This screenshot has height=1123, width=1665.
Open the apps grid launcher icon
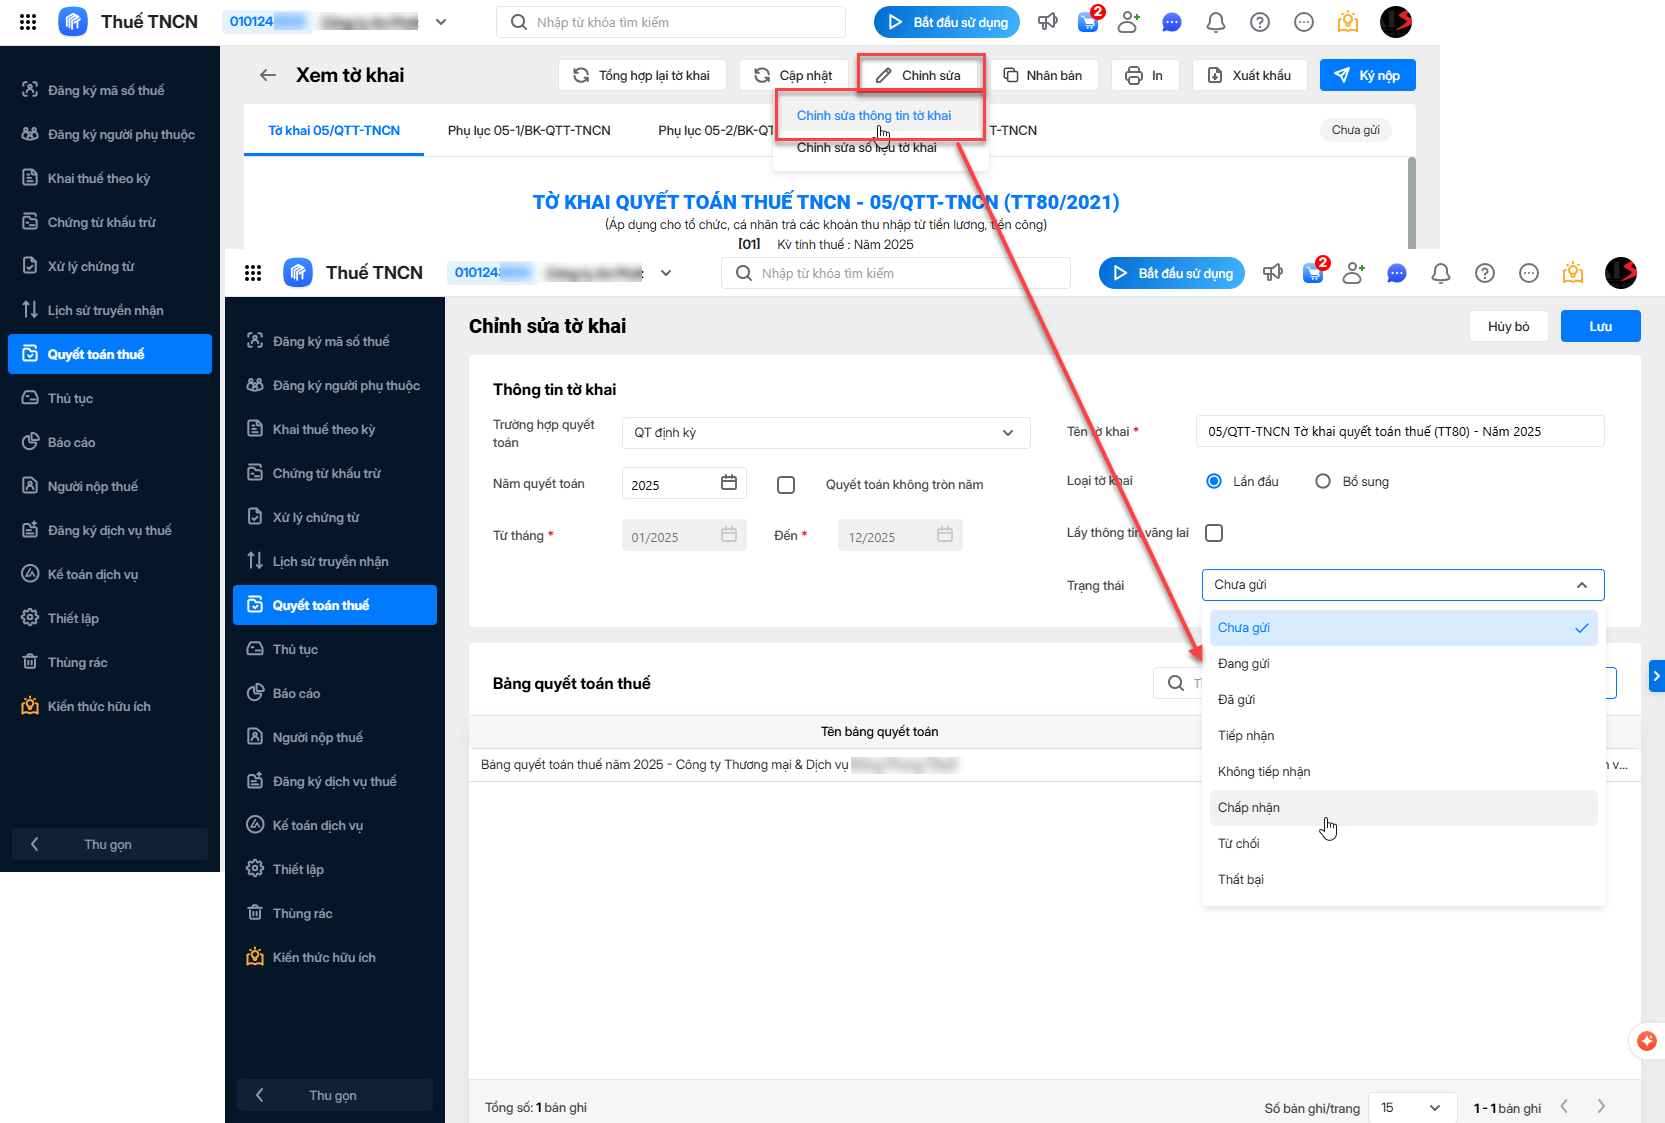(x=253, y=273)
